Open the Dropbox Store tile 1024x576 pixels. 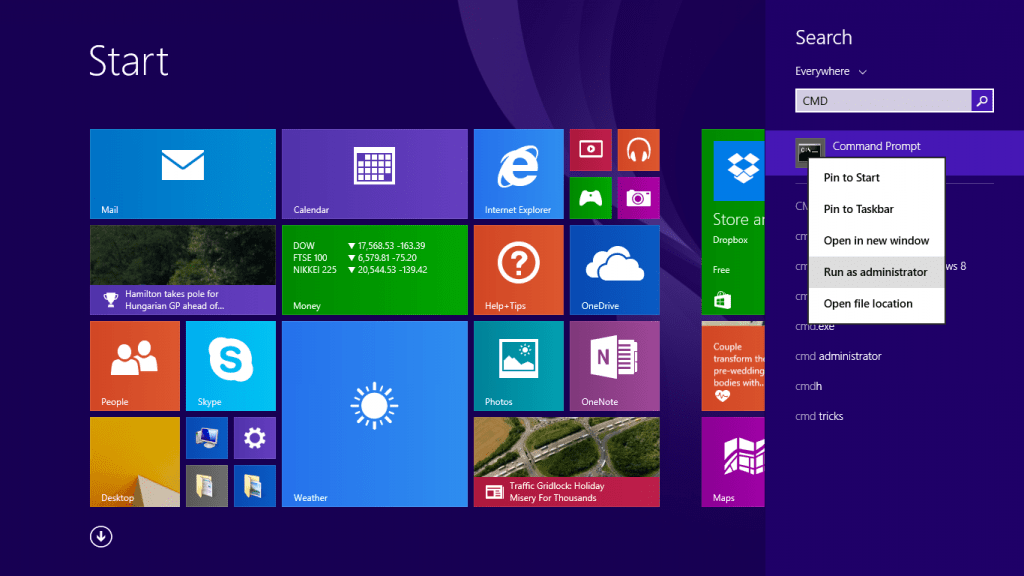tap(733, 222)
